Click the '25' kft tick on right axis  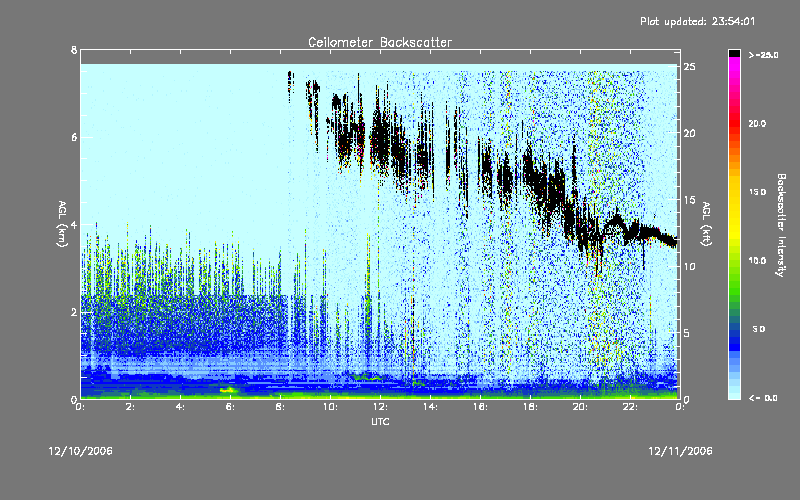(689, 67)
